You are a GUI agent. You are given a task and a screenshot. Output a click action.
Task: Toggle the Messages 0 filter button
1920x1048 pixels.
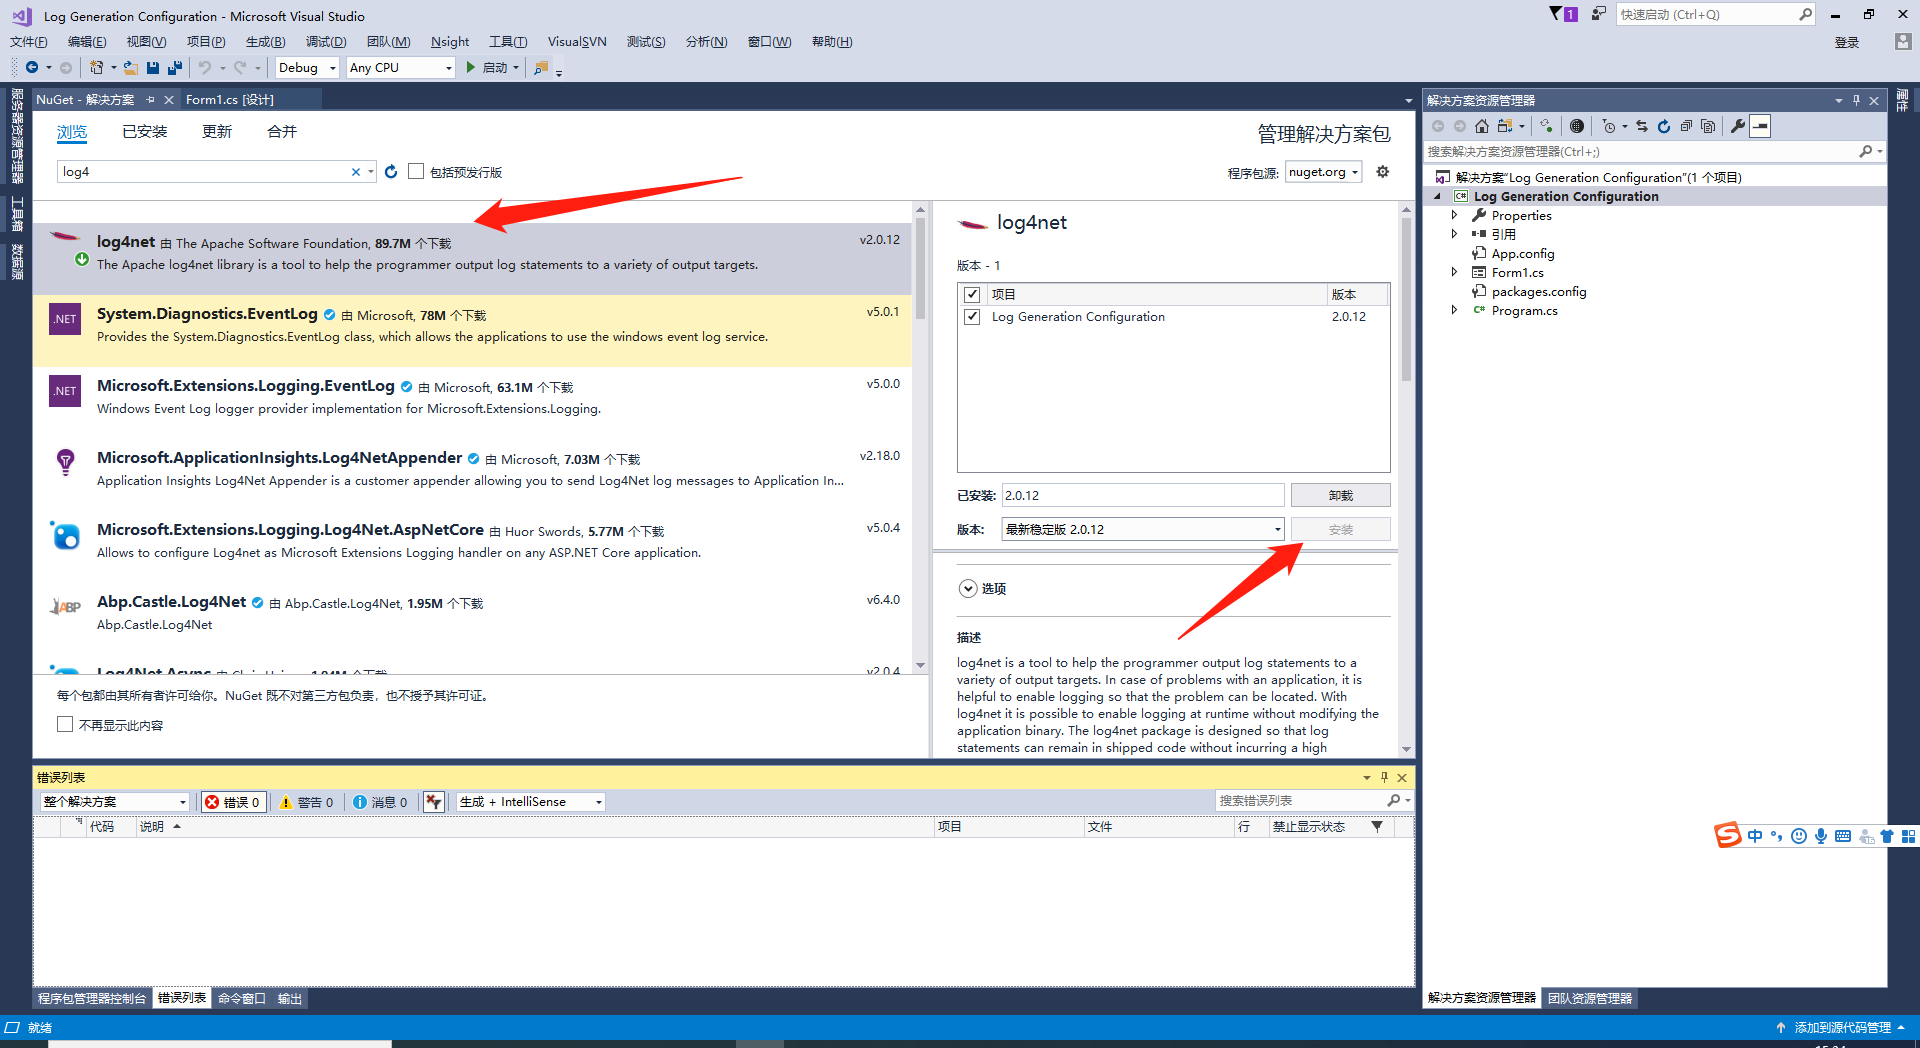click(380, 802)
